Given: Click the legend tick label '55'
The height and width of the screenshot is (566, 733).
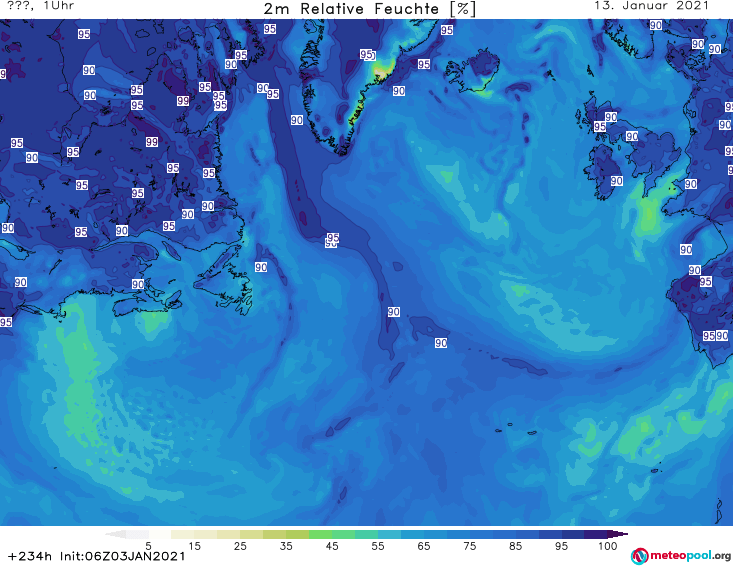Looking at the screenshot, I should (x=378, y=546).
